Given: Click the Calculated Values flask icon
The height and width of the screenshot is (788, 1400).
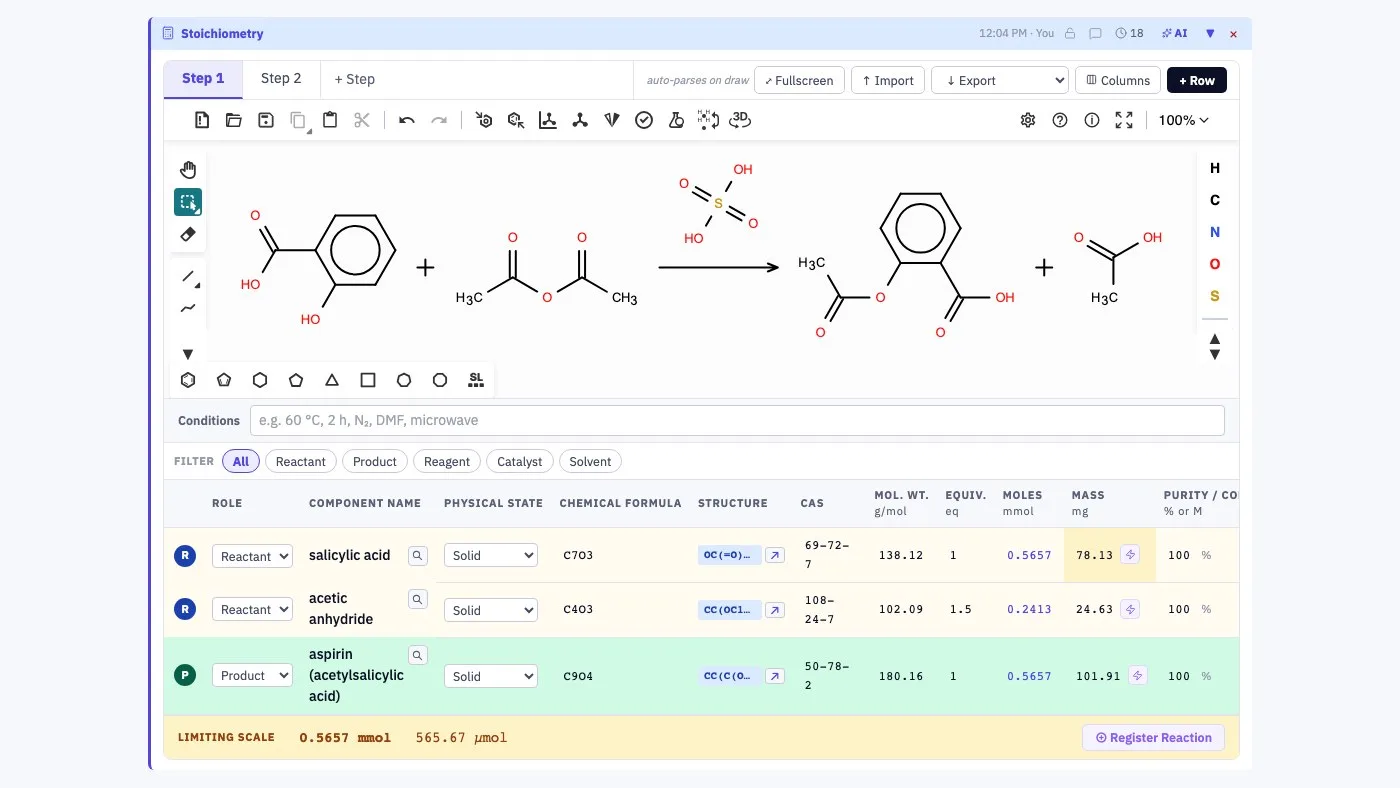Looking at the screenshot, I should click(x=676, y=120).
